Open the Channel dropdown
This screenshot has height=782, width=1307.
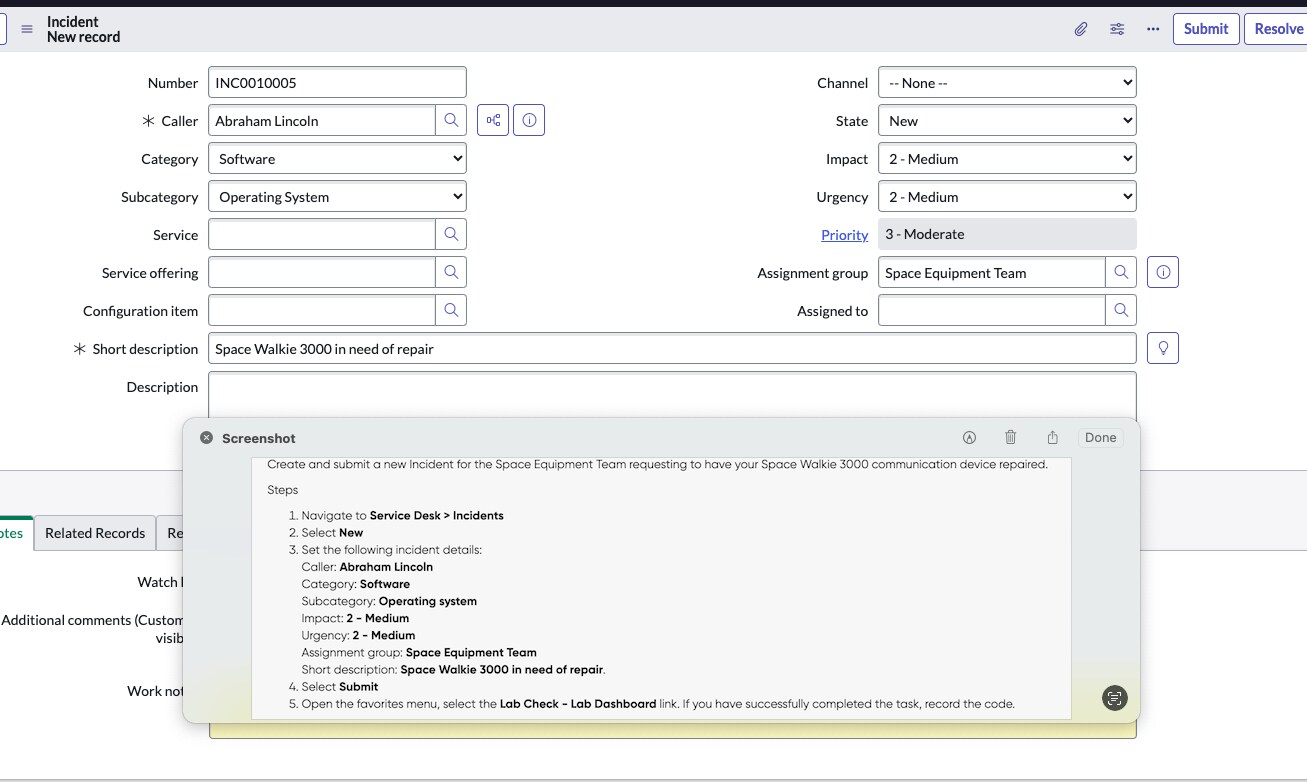(1006, 82)
